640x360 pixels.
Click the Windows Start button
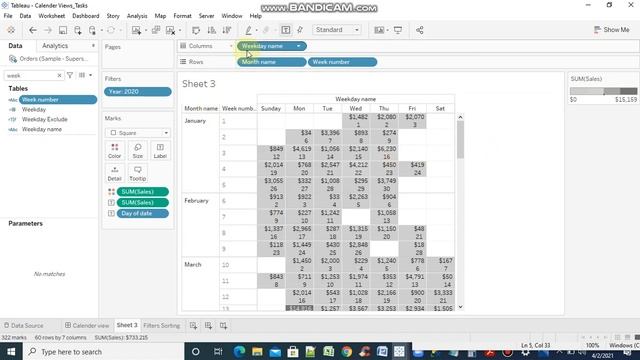(x=11, y=351)
